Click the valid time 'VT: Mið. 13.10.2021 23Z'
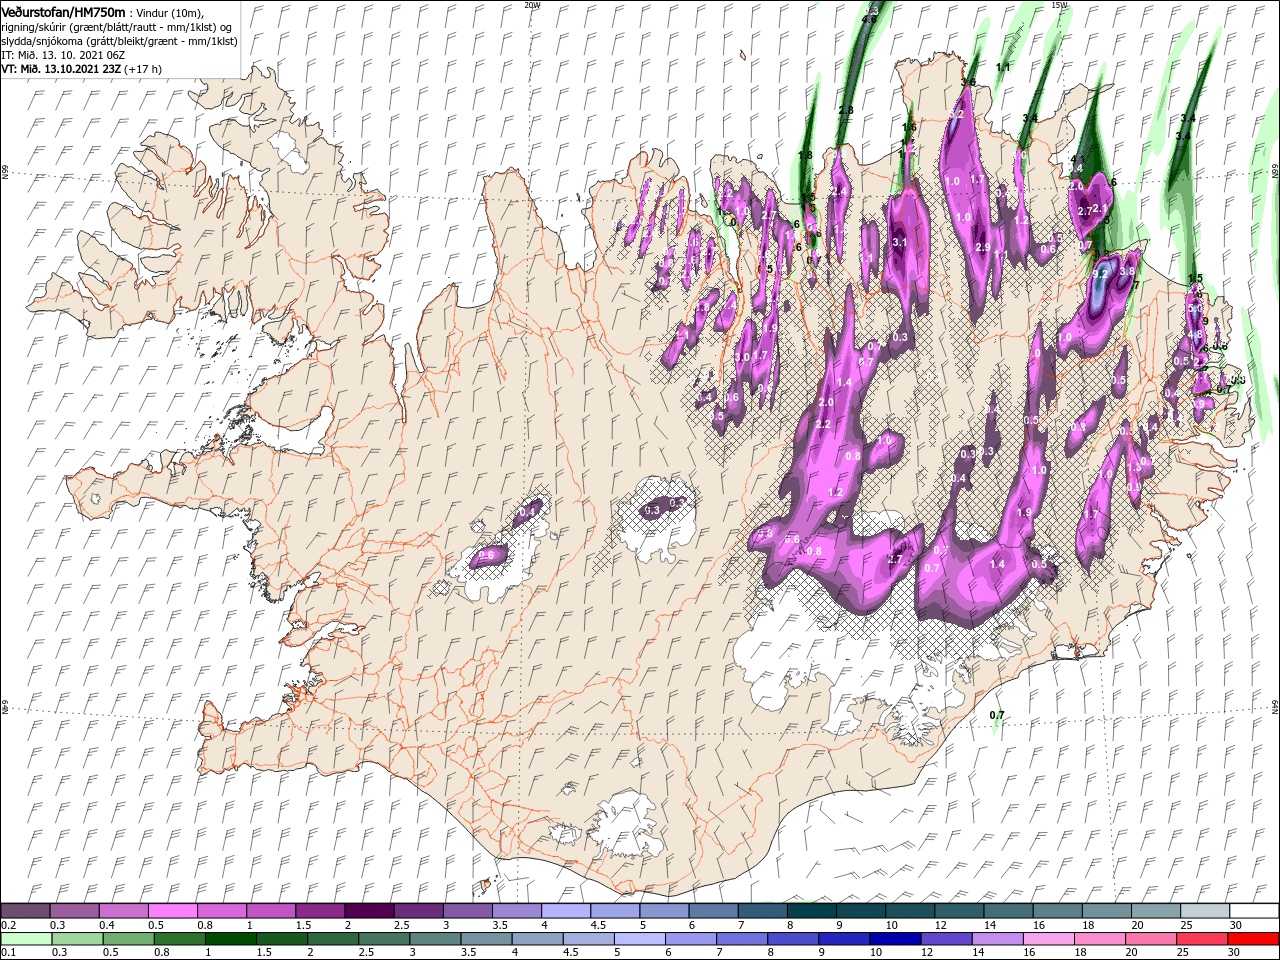This screenshot has width=1280, height=960. tap(60, 70)
